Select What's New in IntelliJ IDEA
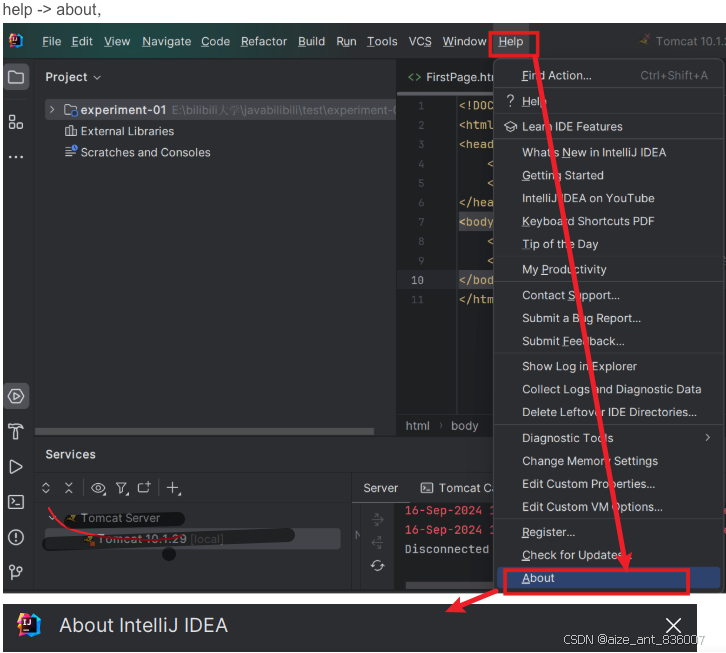Image resolution: width=726 pixels, height=653 pixels. click(609, 152)
